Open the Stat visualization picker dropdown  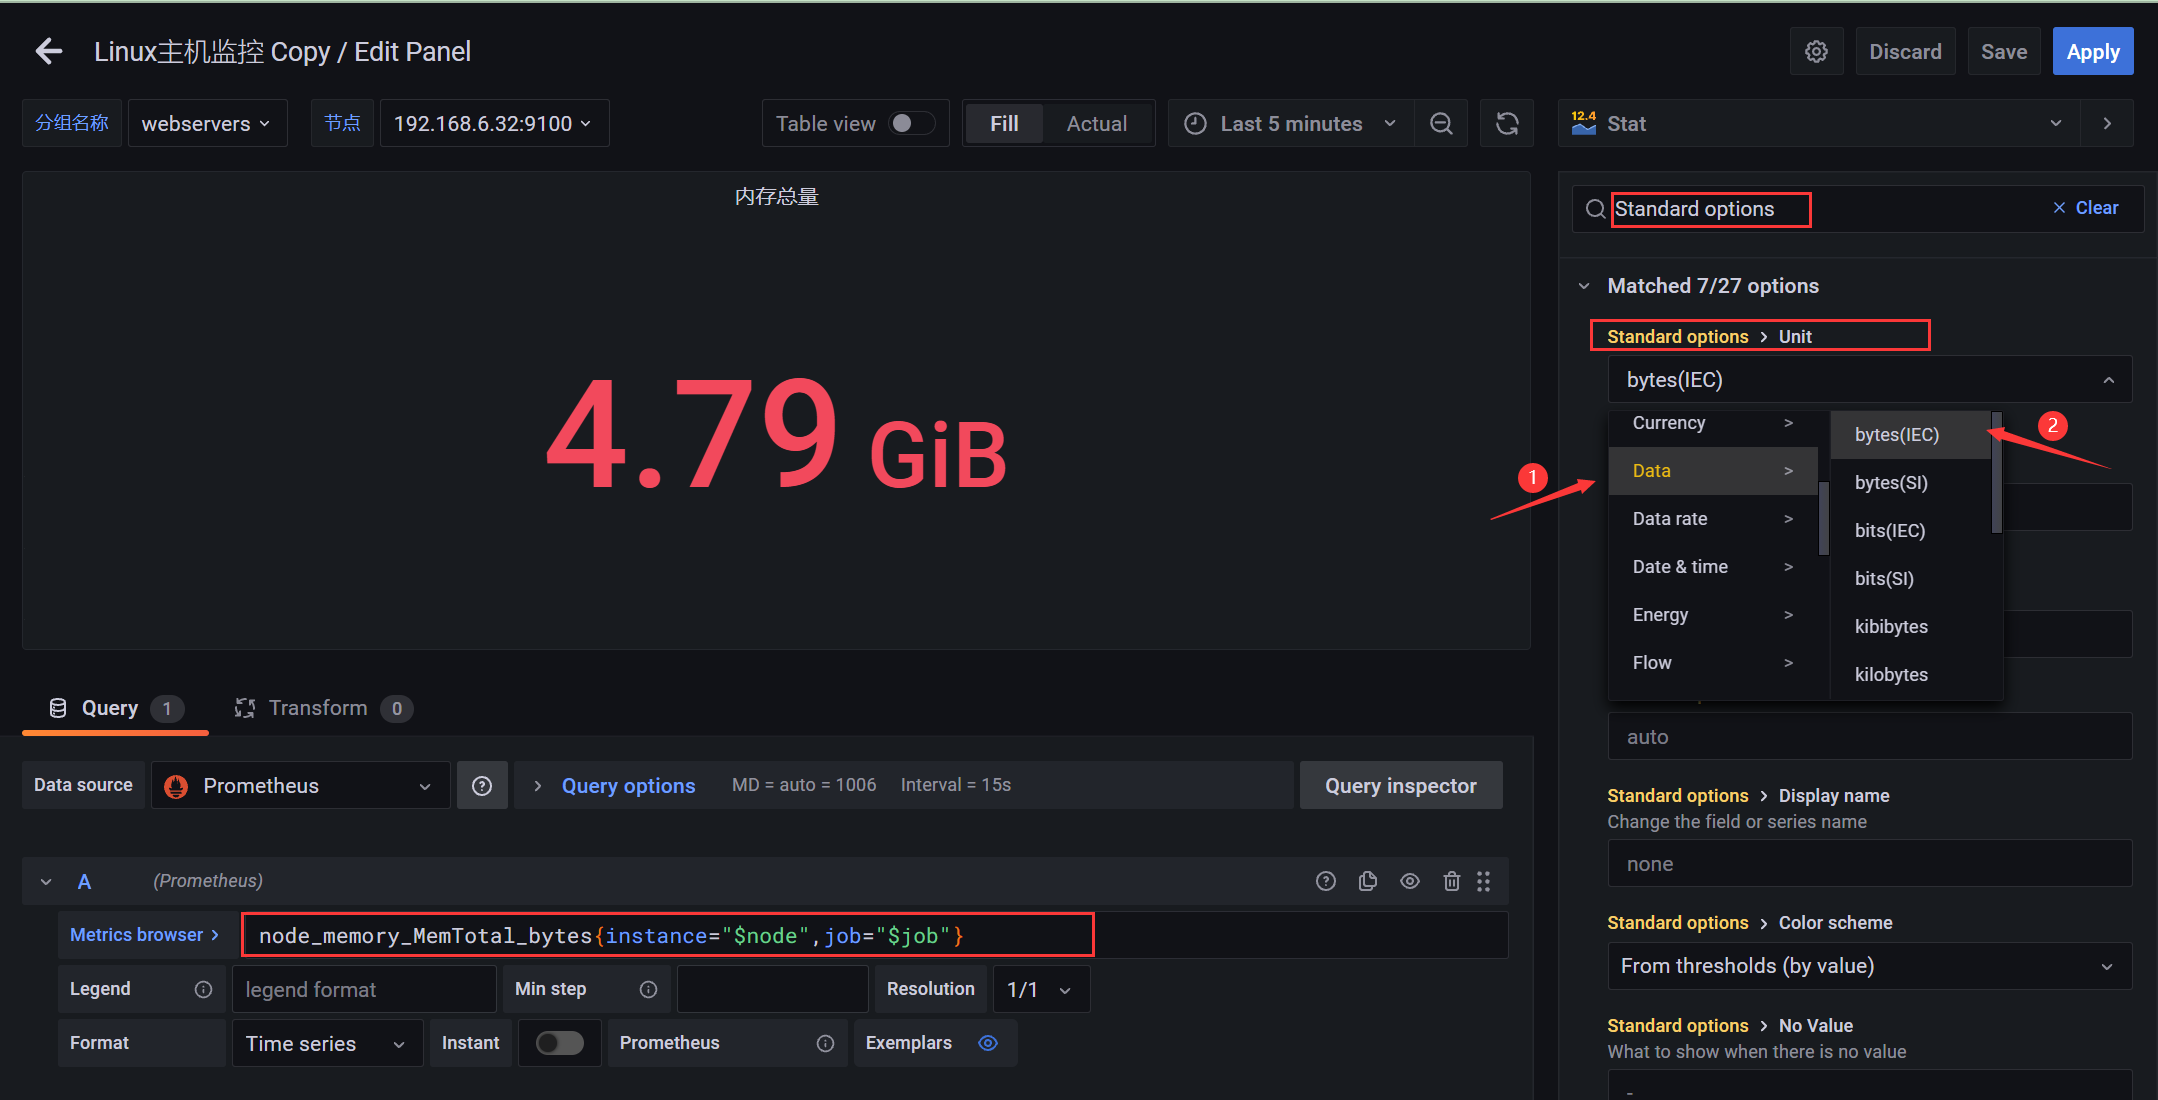[x=1818, y=123]
